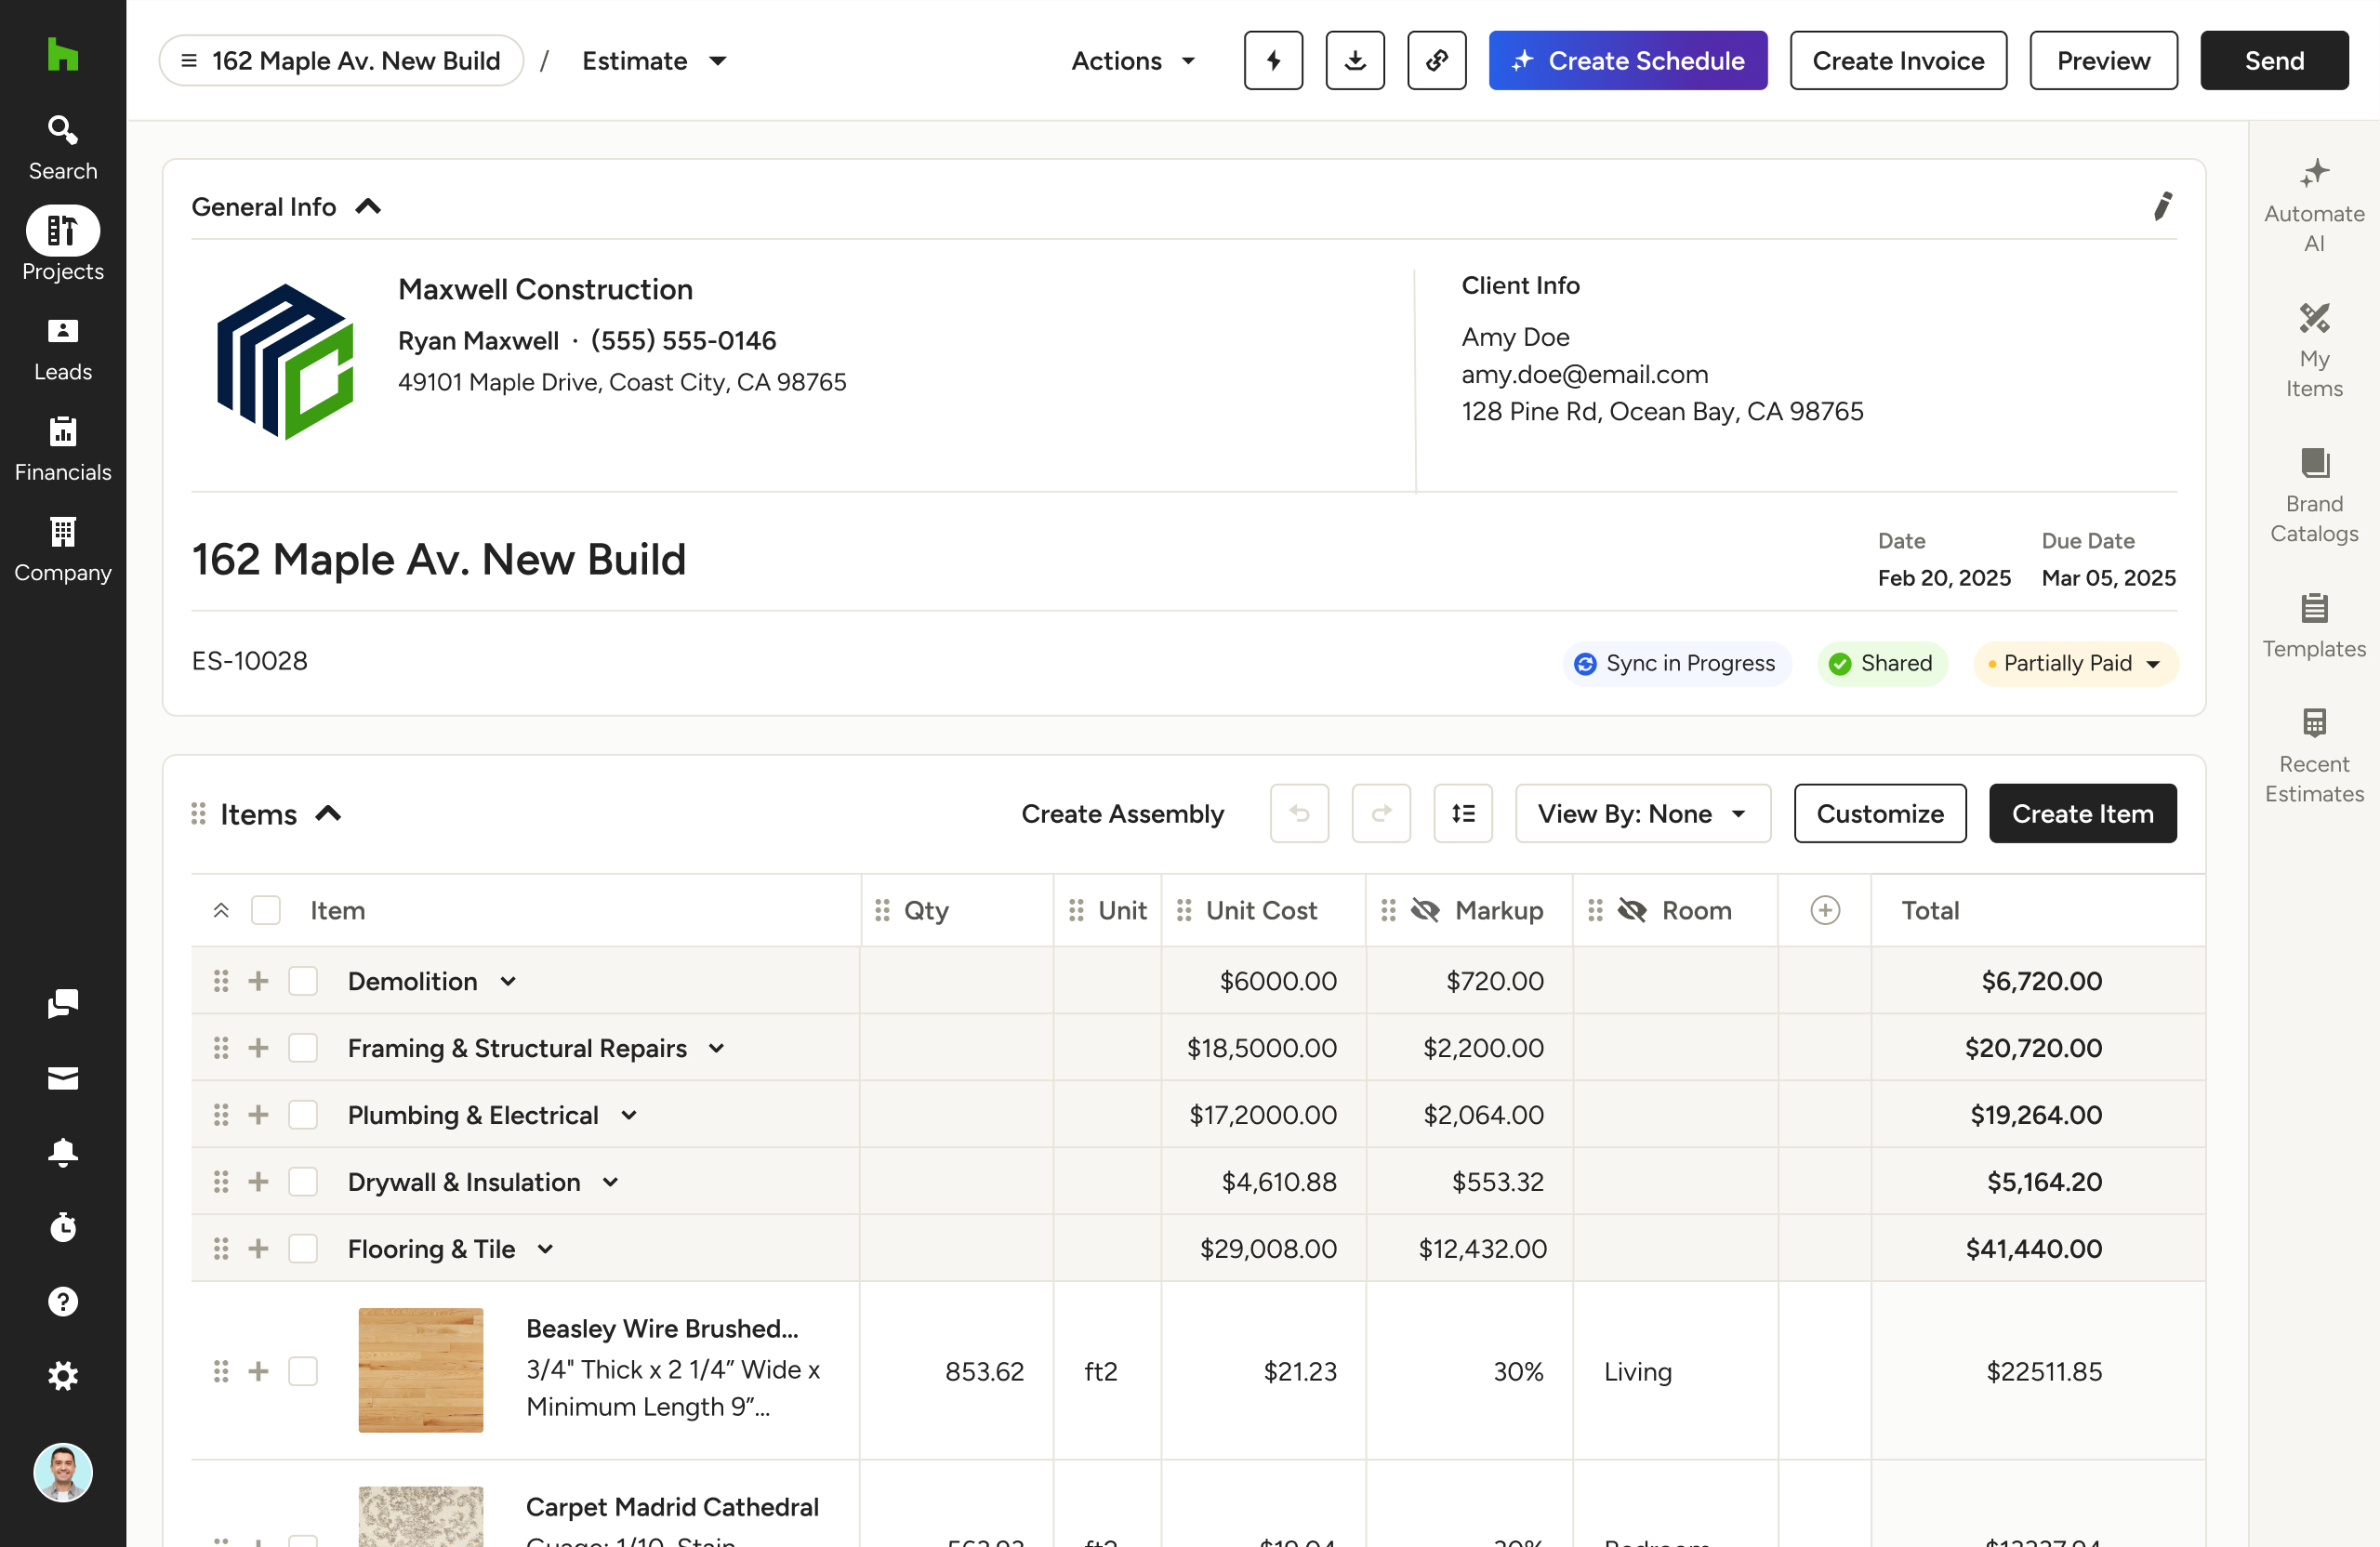
Task: Open the Projects section in the sidebar
Action: (62, 243)
